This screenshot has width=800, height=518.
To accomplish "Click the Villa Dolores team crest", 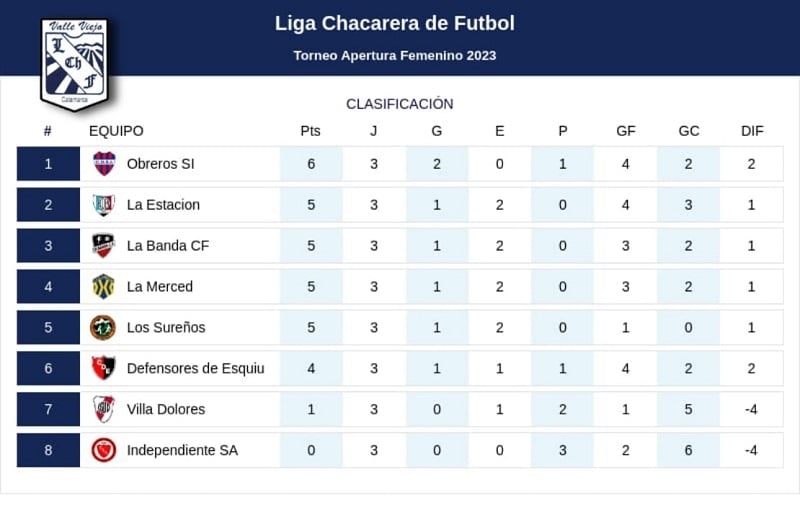I will coord(103,409).
